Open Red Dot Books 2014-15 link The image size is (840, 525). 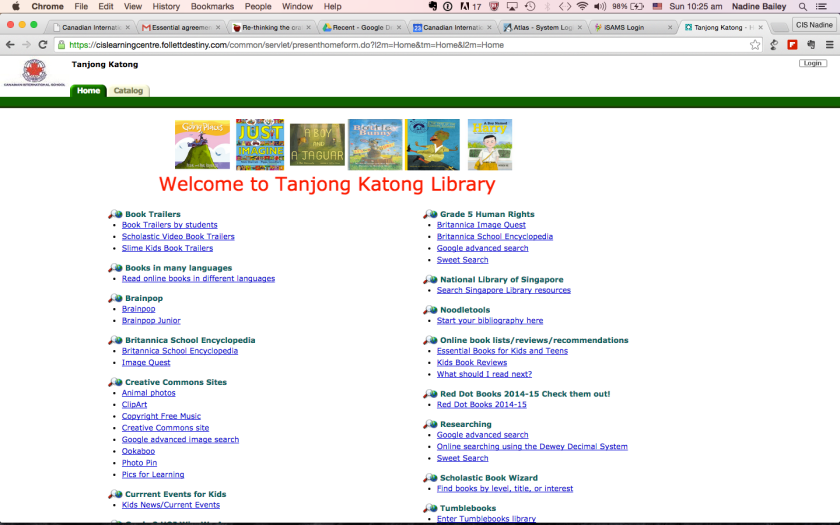481,405
